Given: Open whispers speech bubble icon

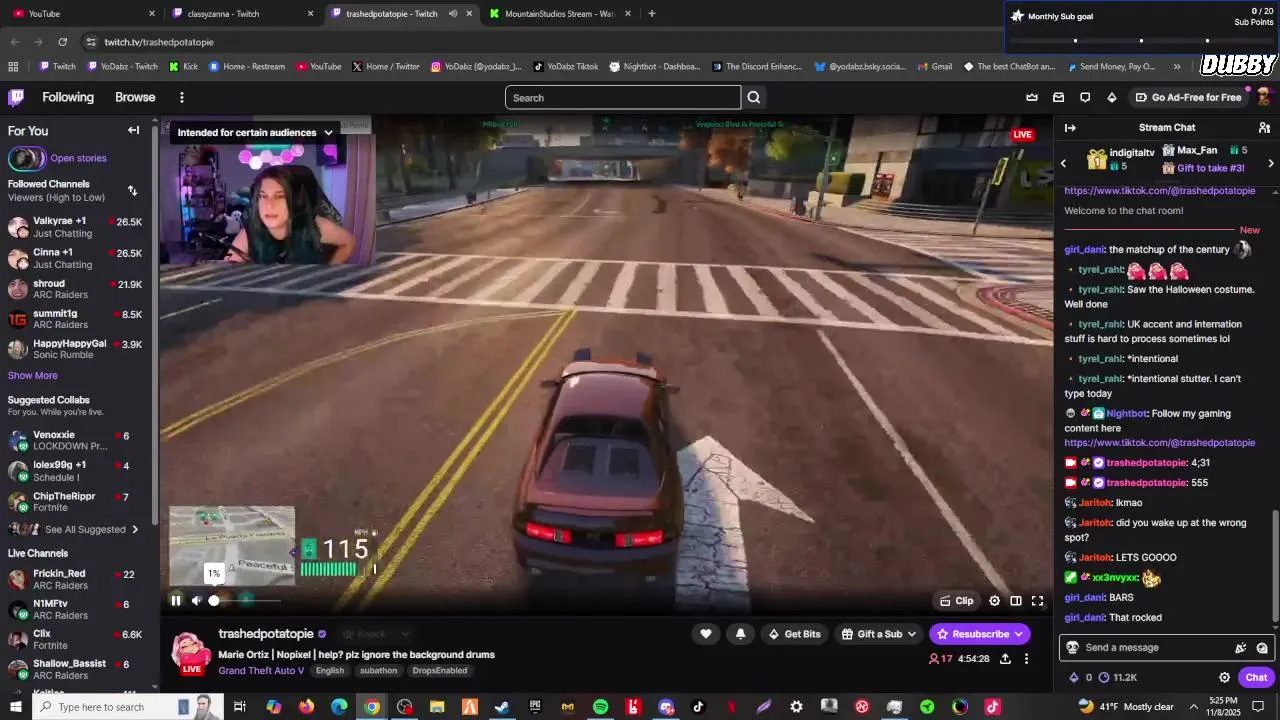Looking at the screenshot, I should 1085,97.
